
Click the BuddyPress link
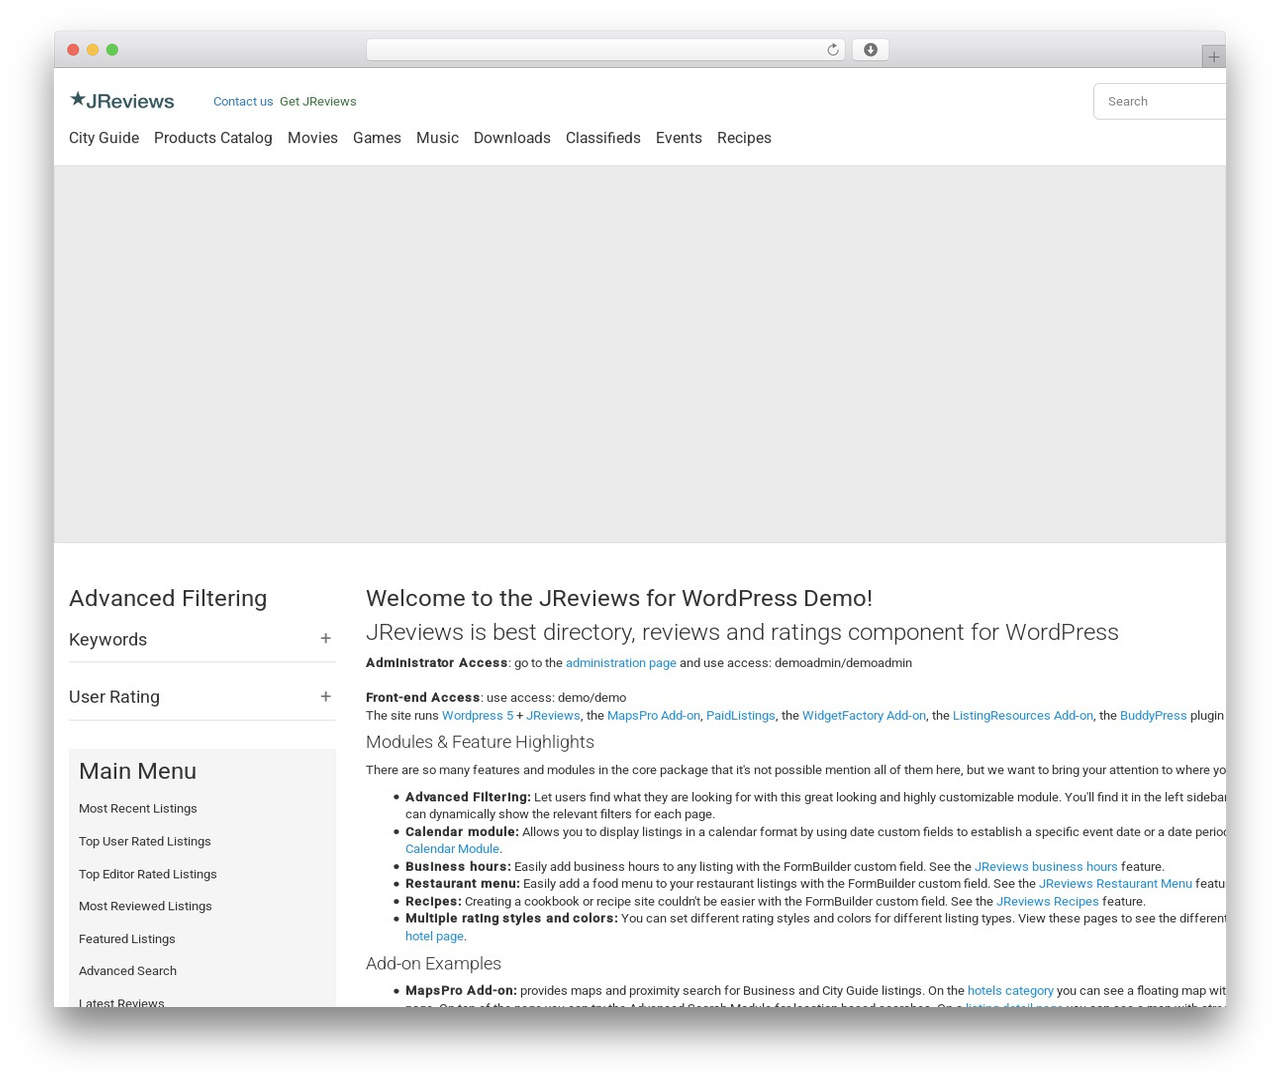1153,716
